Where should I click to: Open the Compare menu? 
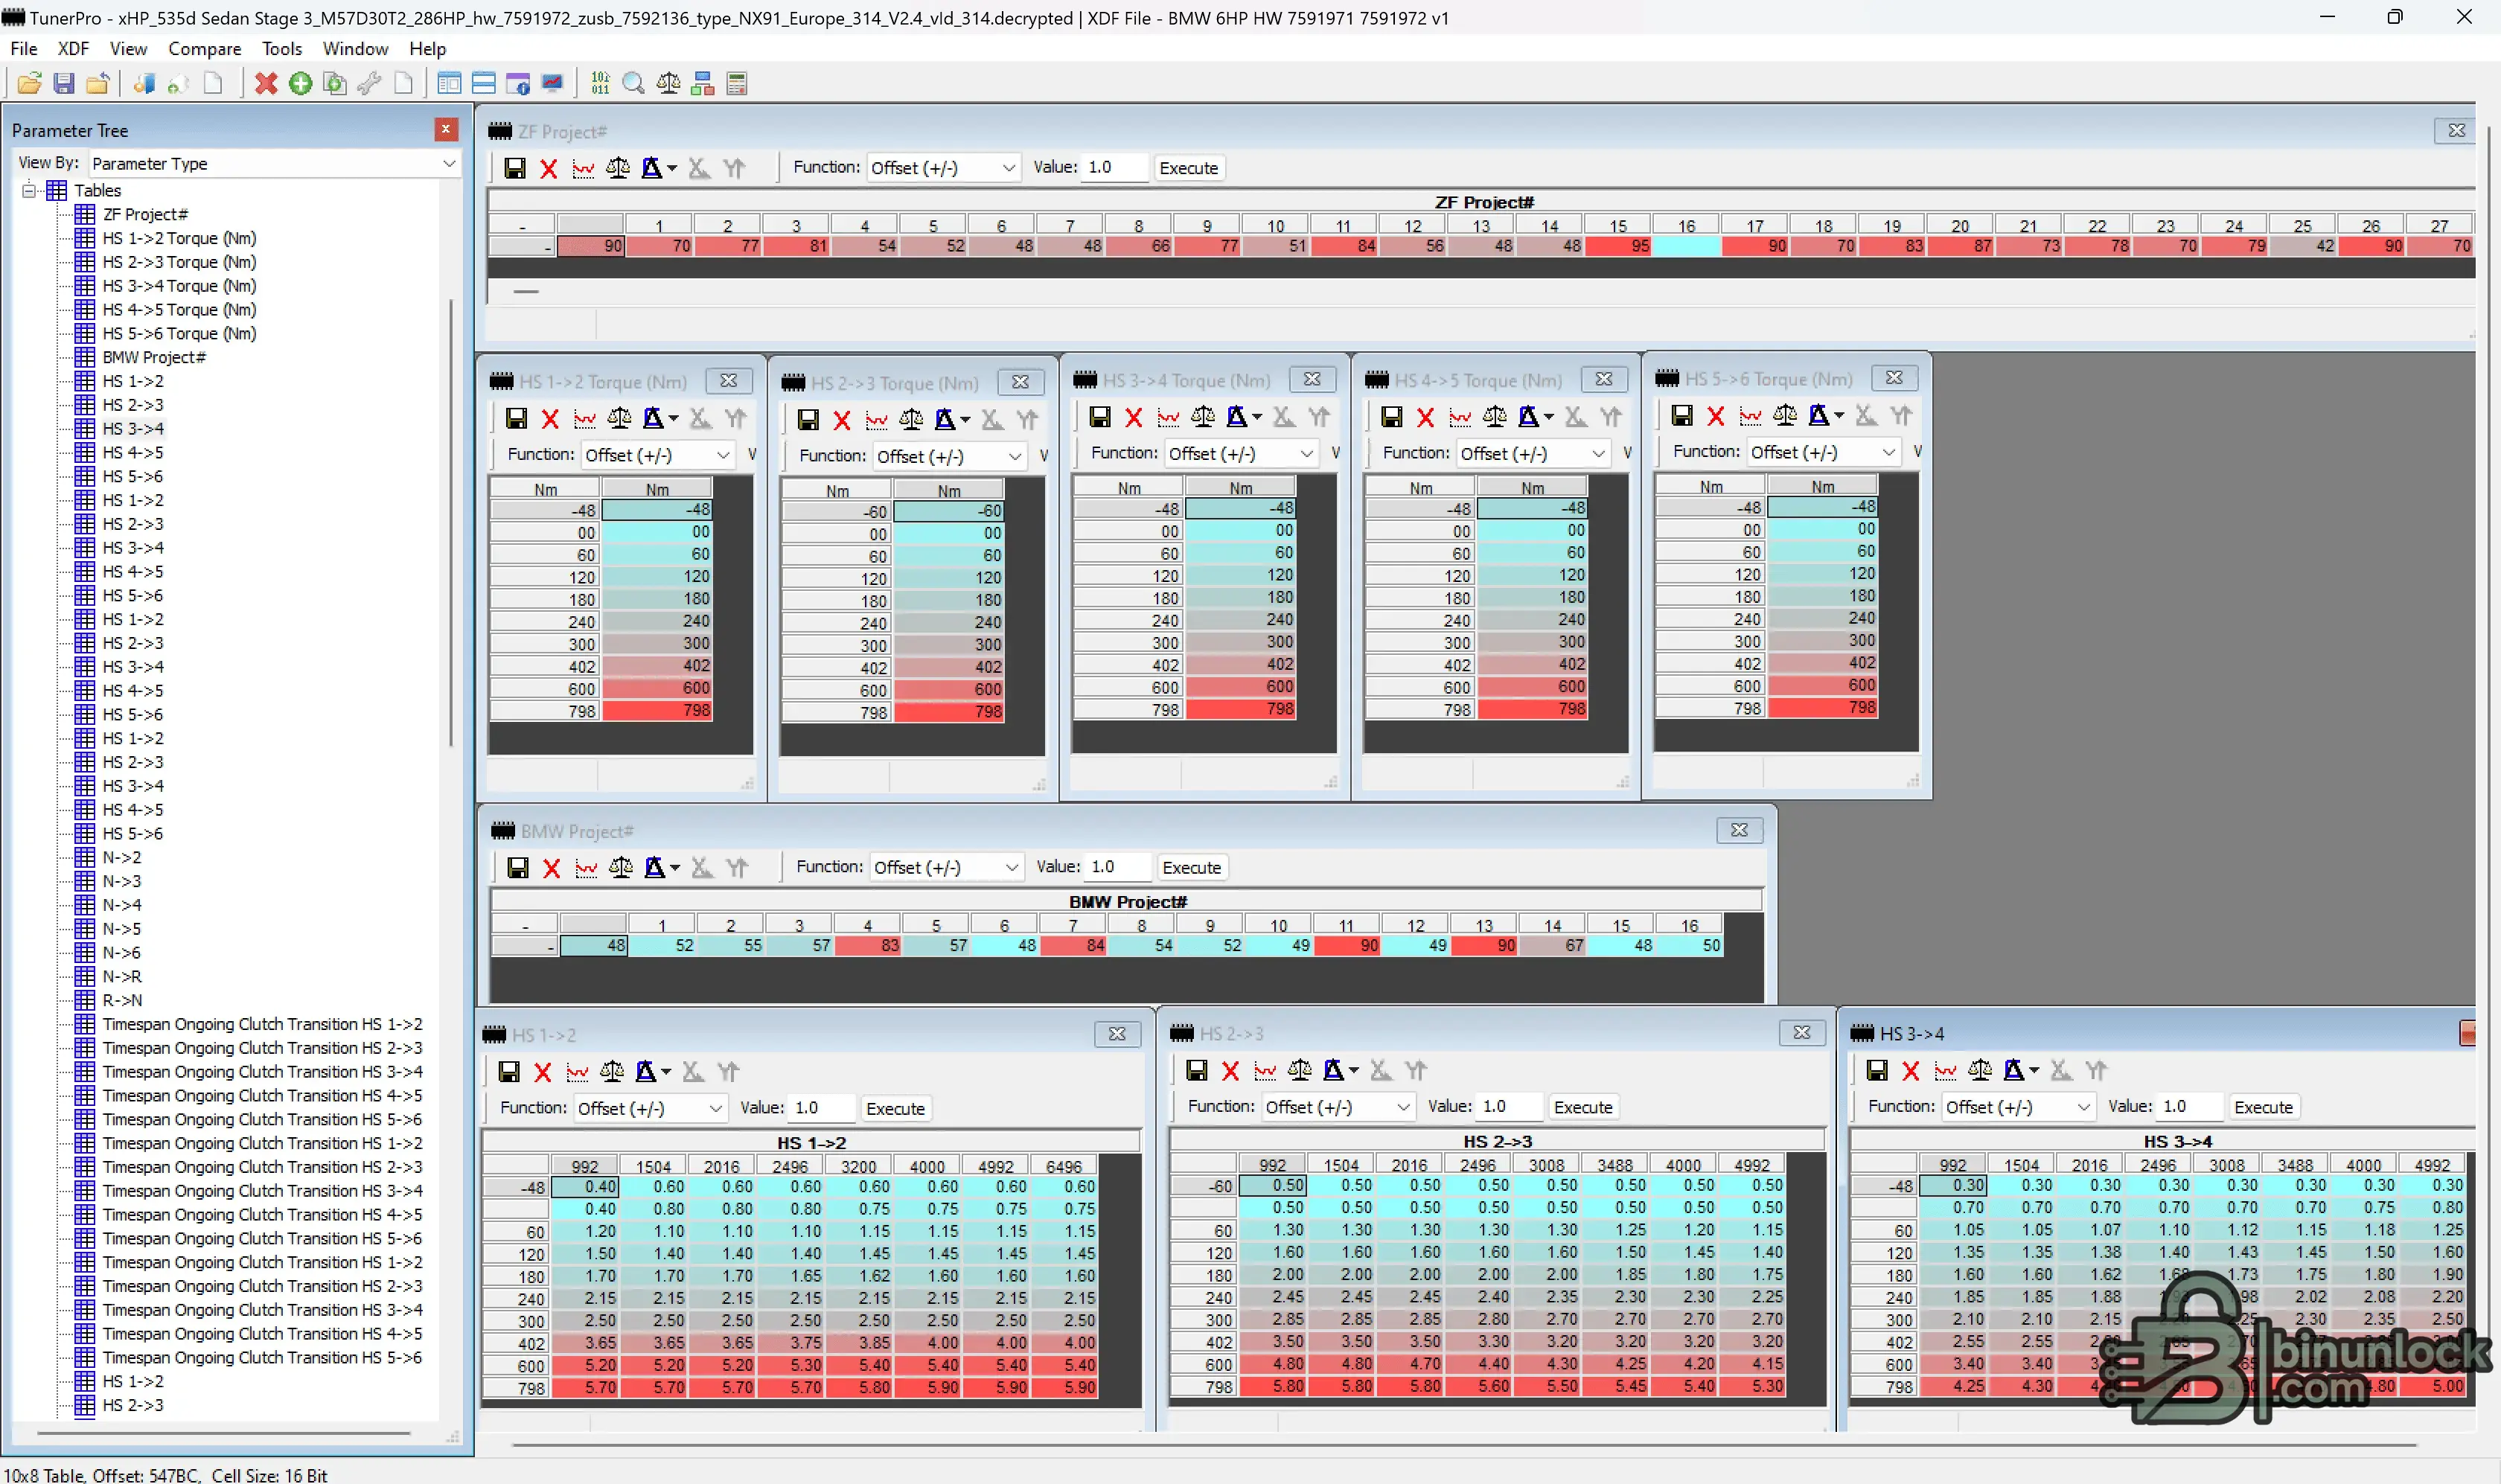coord(204,49)
